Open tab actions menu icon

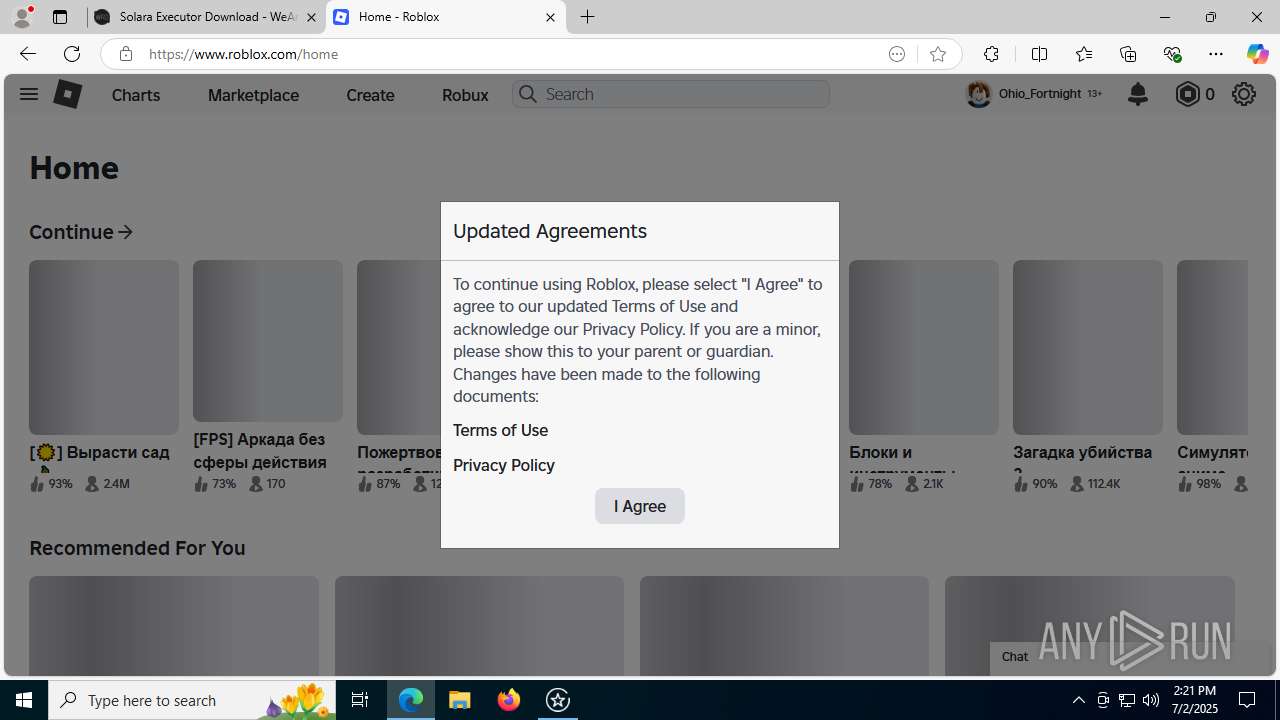(x=60, y=17)
